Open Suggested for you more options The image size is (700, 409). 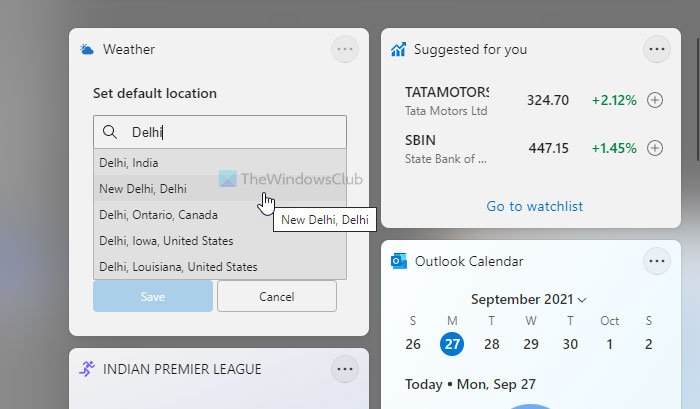(656, 49)
